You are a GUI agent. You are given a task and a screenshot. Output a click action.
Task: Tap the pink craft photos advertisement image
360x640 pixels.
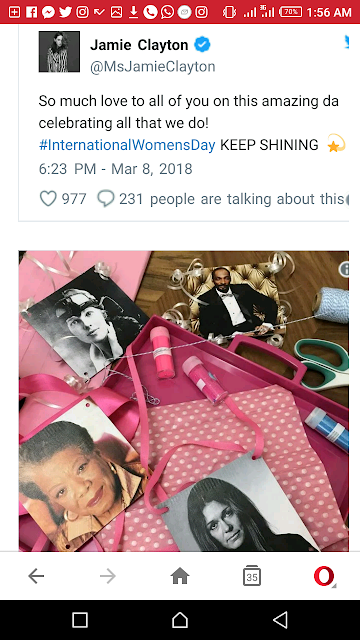184,401
